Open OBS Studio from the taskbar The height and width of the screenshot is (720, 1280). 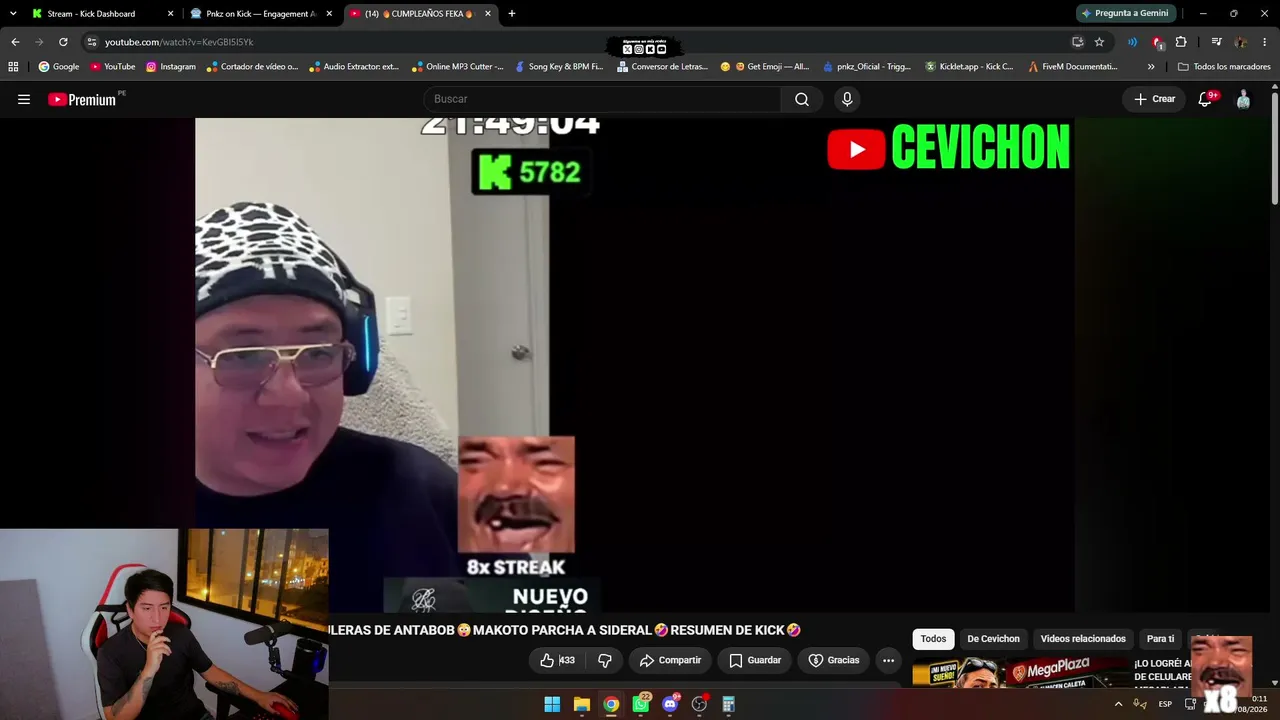pyautogui.click(x=700, y=704)
